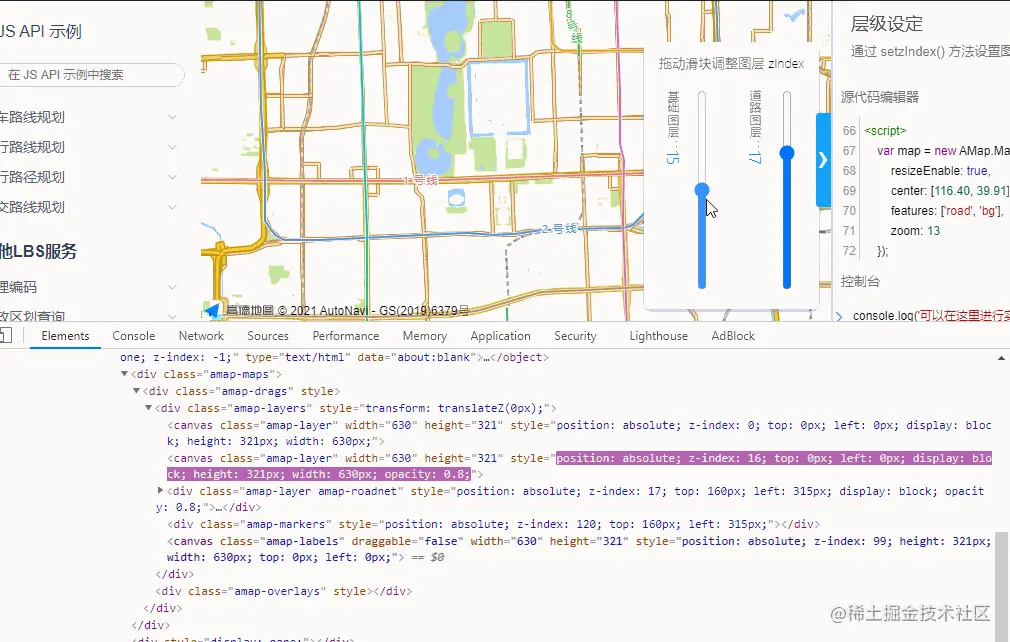Viewport: 1010px width, 642px height.
Task: Select the amap-markers div element row
Action: (x=493, y=524)
